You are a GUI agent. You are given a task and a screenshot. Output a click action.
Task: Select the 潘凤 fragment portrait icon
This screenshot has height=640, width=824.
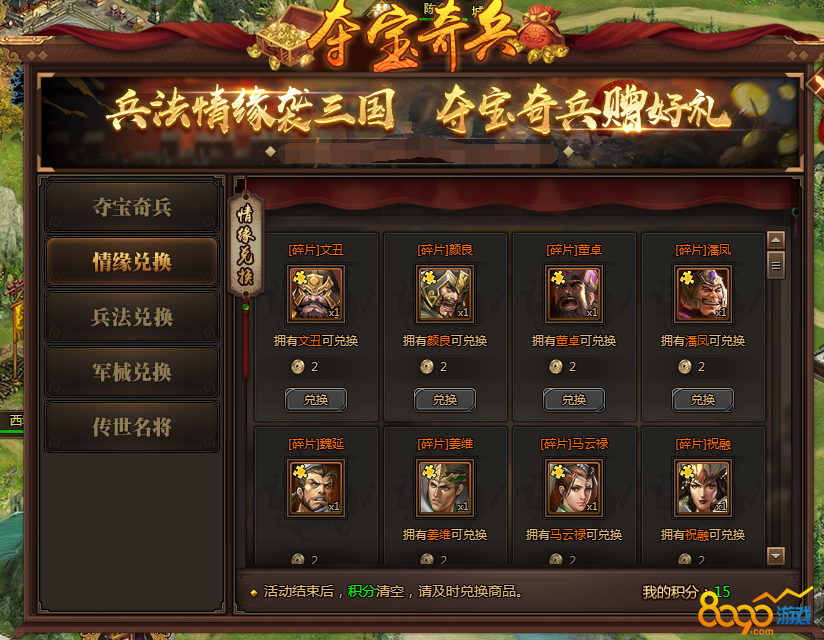pyautogui.click(x=703, y=294)
